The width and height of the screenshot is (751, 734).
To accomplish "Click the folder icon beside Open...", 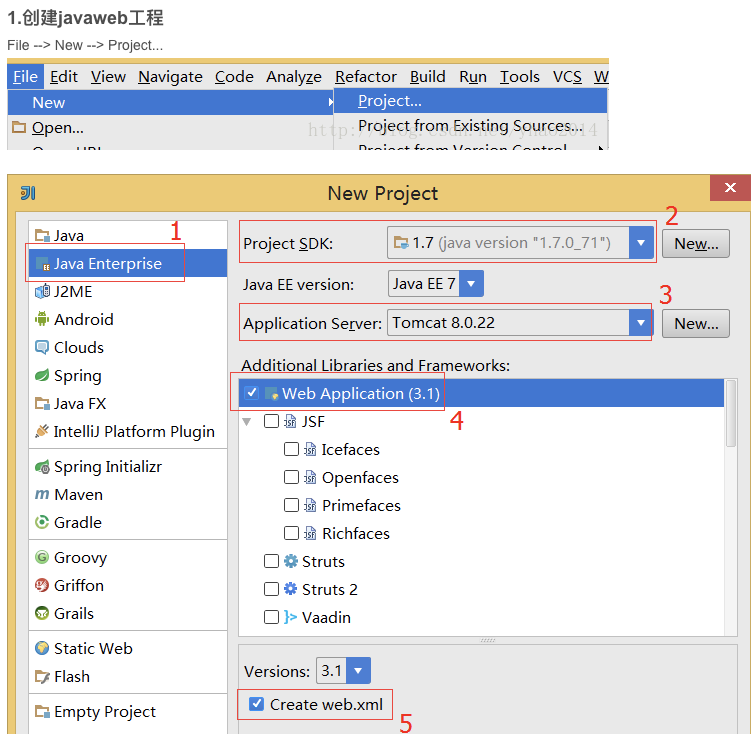I will [x=19, y=127].
